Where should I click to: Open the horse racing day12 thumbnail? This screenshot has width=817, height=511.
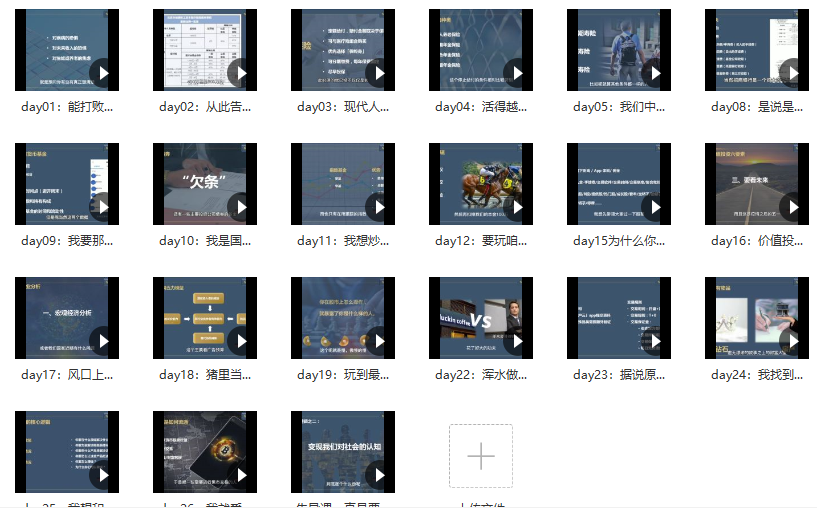click(x=475, y=183)
